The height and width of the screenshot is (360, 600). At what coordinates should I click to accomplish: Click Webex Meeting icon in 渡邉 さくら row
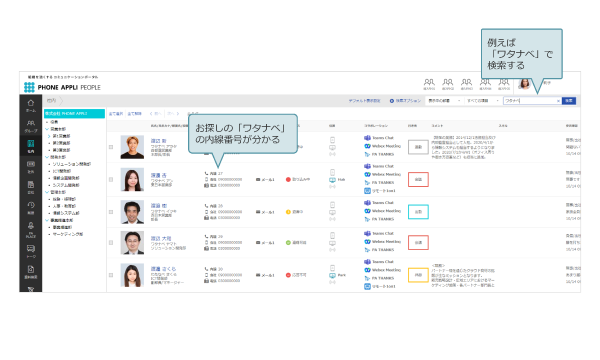(367, 270)
